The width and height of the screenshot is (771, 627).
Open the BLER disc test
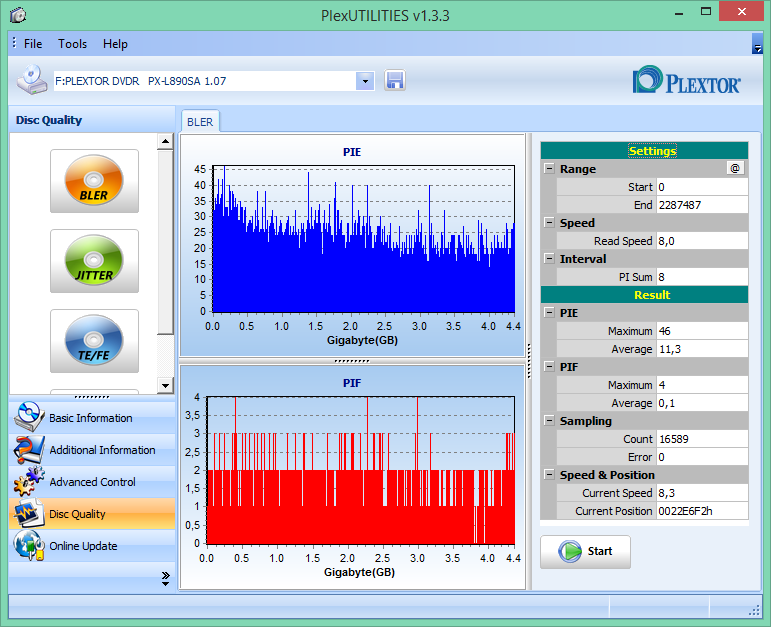pos(94,180)
